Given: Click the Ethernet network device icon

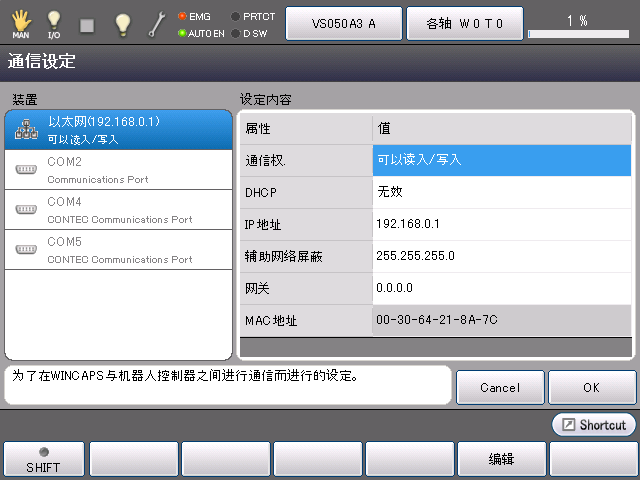Looking at the screenshot, I should click(26, 129).
